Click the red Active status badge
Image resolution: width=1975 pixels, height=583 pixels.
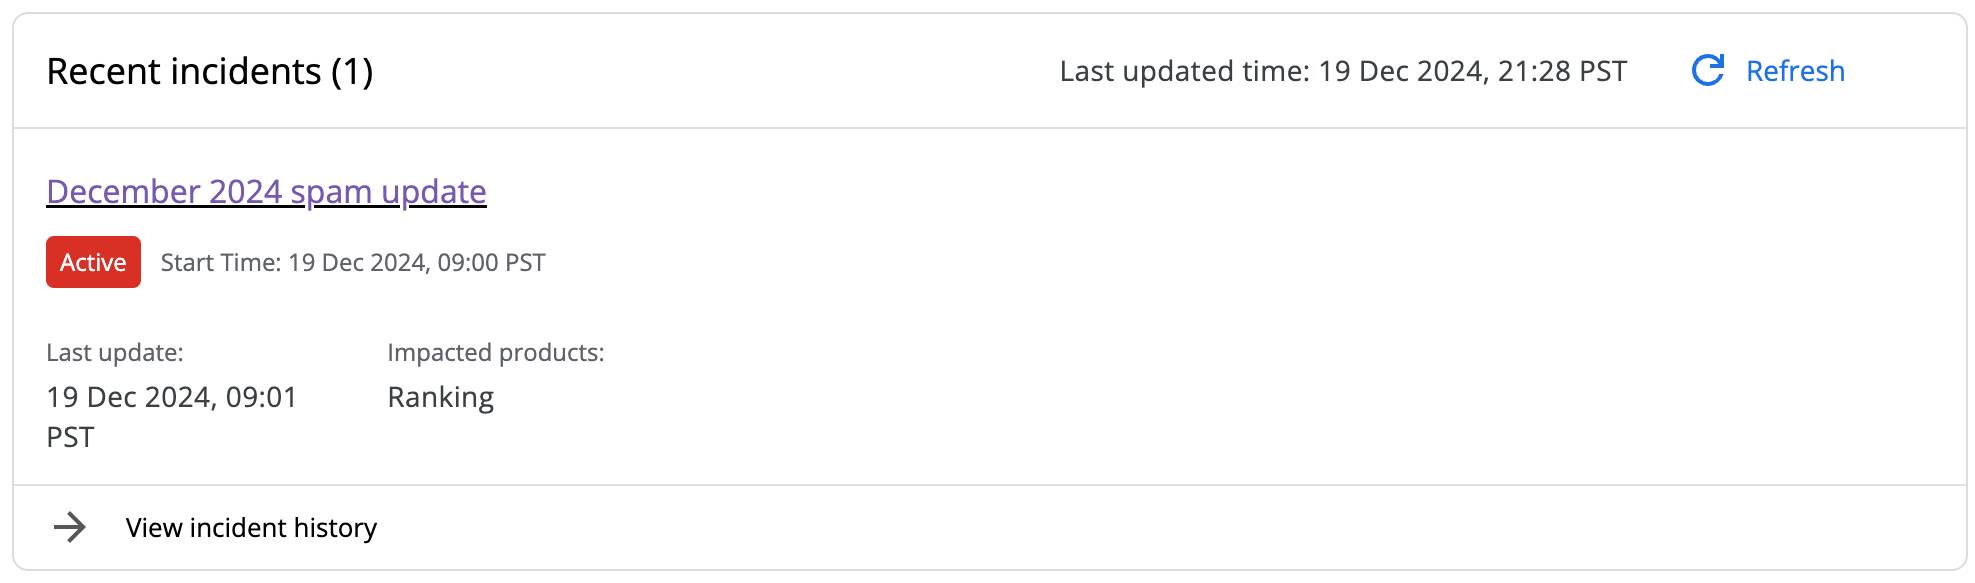[93, 262]
